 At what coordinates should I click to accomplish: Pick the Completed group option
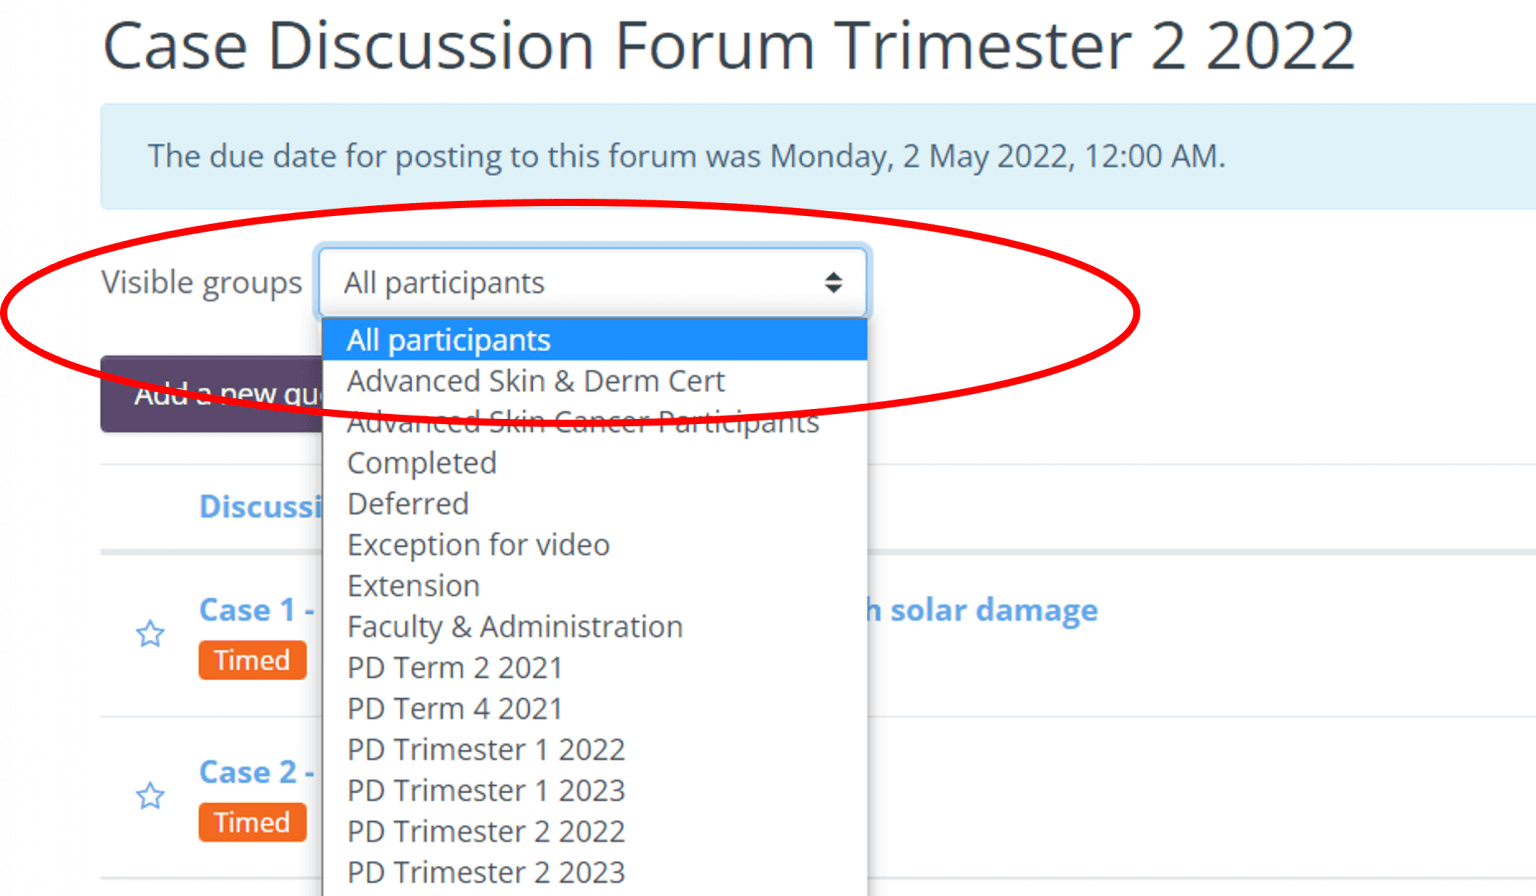pyautogui.click(x=422, y=463)
